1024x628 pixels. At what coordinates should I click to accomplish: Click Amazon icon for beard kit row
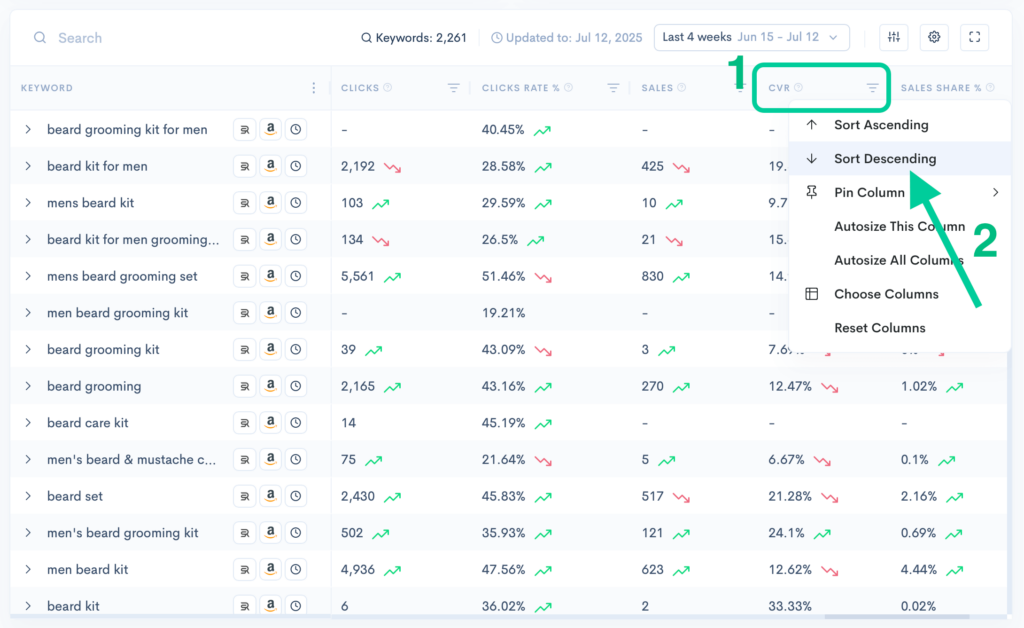click(270, 606)
